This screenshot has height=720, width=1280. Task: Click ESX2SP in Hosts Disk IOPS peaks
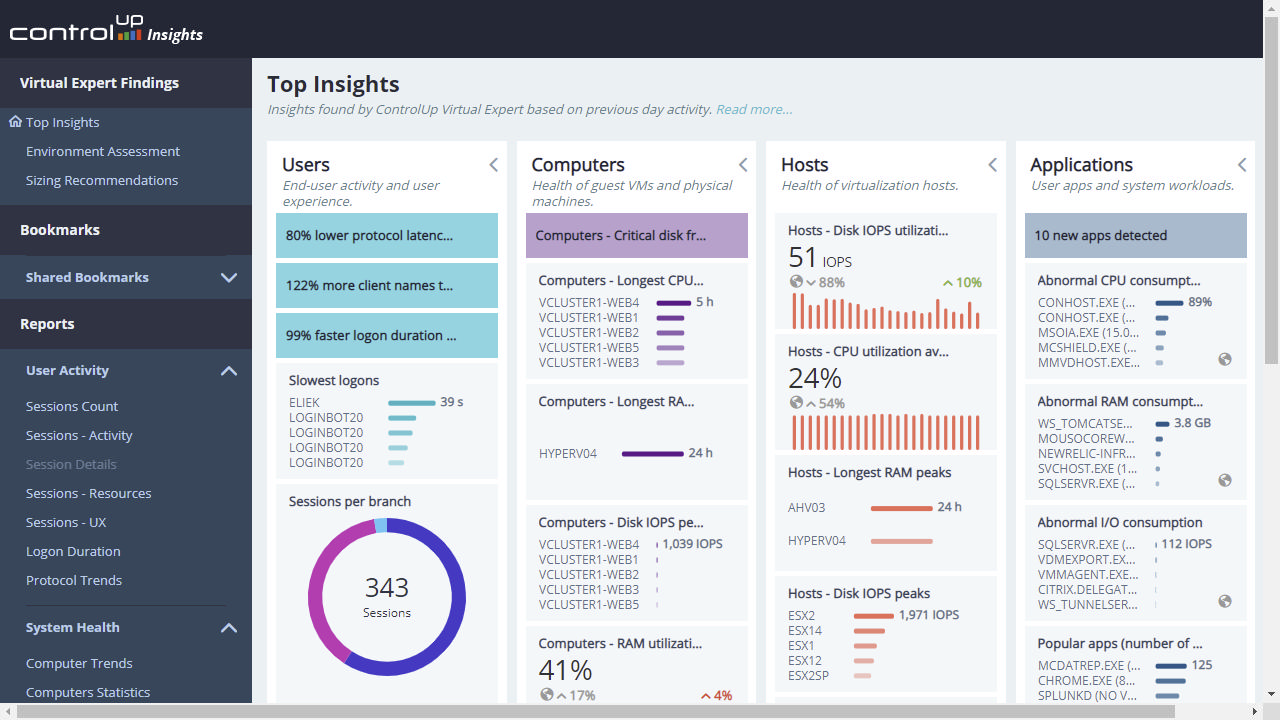tap(808, 676)
